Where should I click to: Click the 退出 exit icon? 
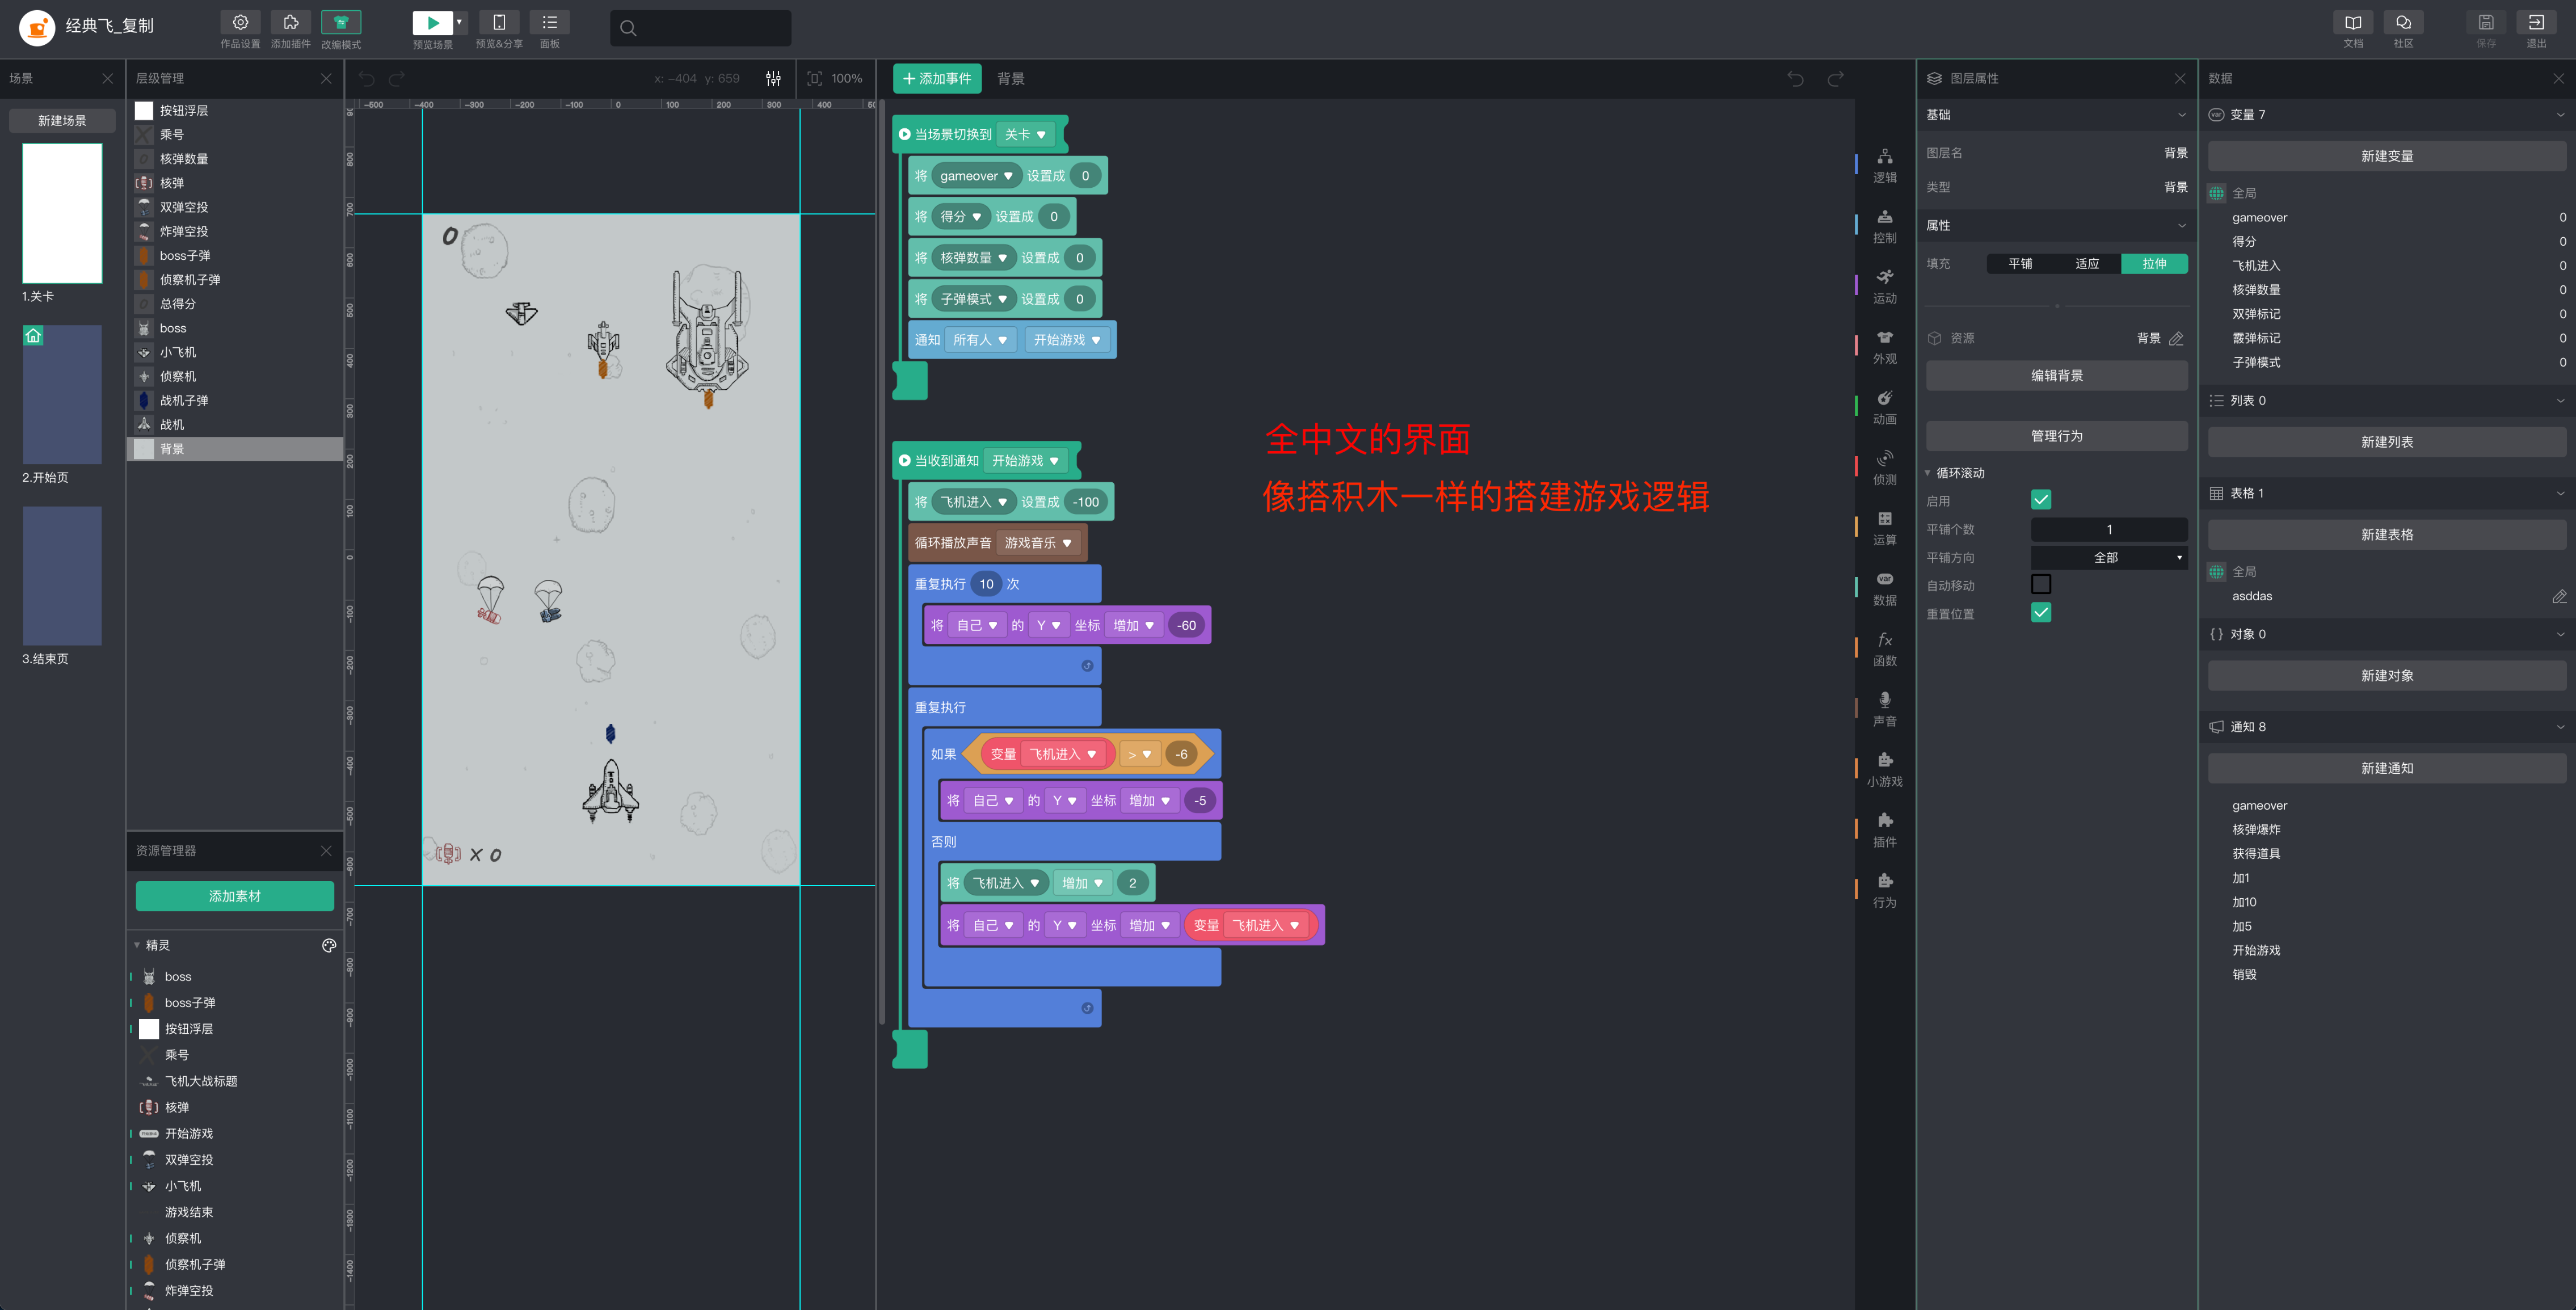click(2536, 23)
